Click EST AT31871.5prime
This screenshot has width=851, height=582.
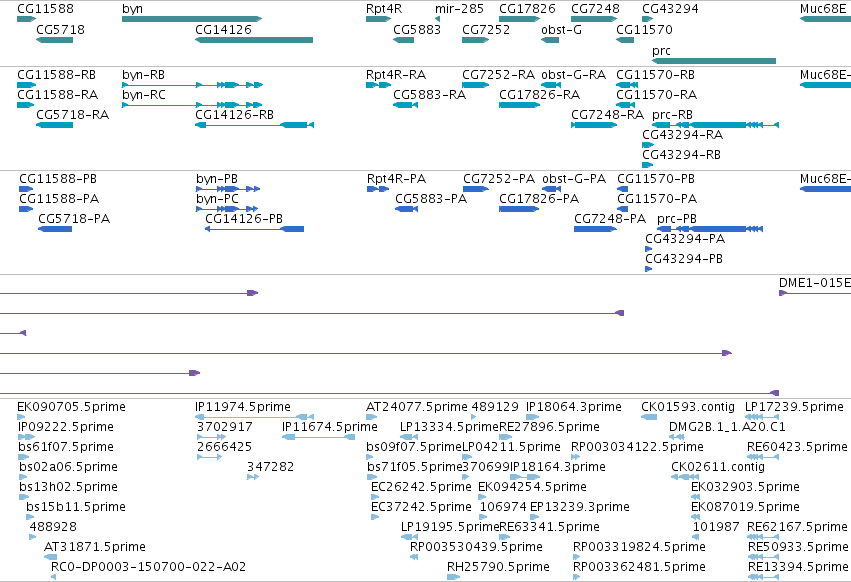click(50, 557)
